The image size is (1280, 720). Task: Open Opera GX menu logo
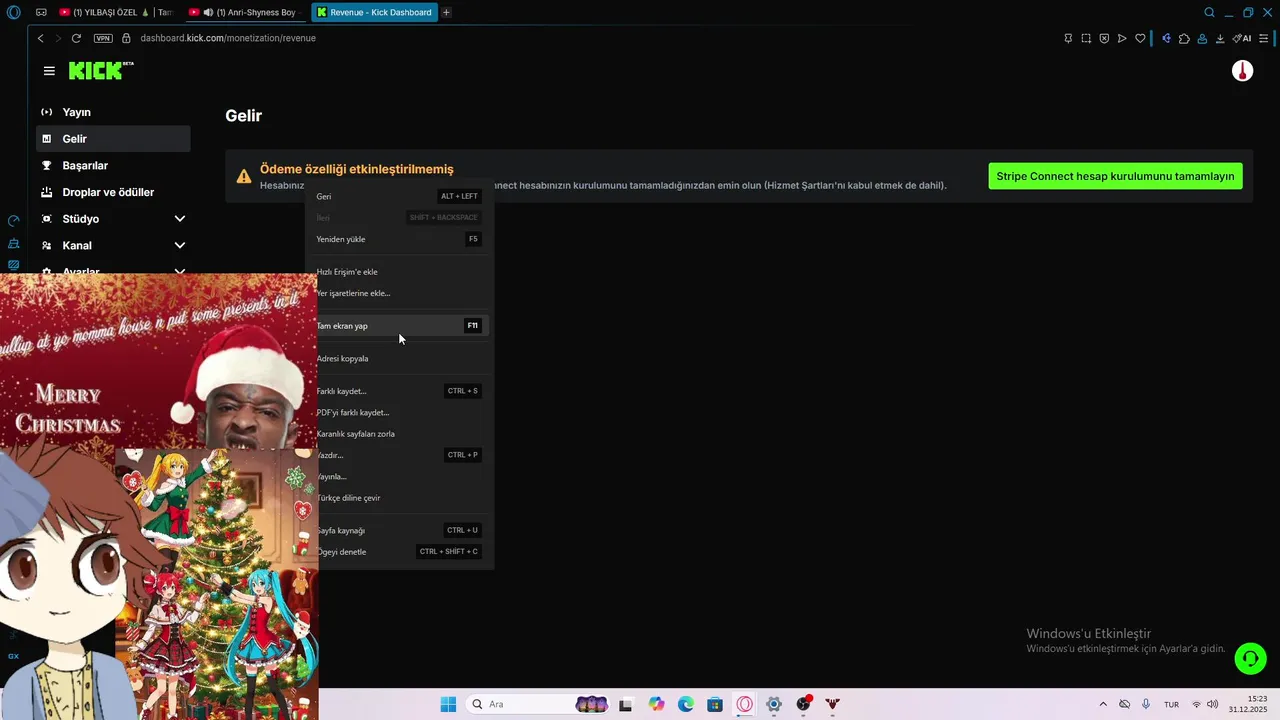13,12
